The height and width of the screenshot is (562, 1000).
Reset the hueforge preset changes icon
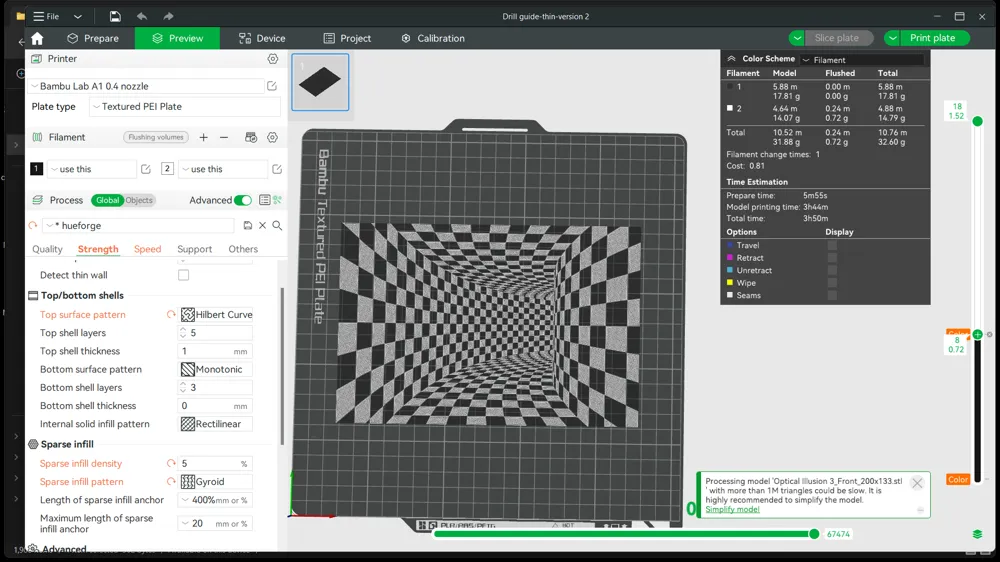tap(33, 225)
